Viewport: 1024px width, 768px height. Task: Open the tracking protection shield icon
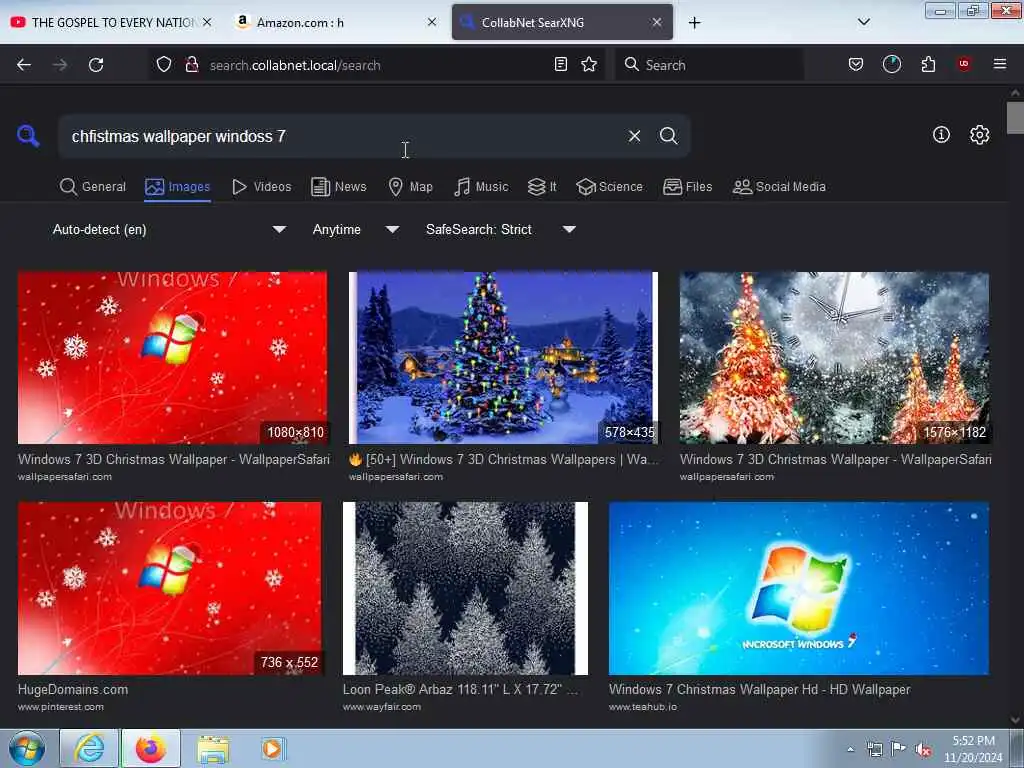pos(164,65)
